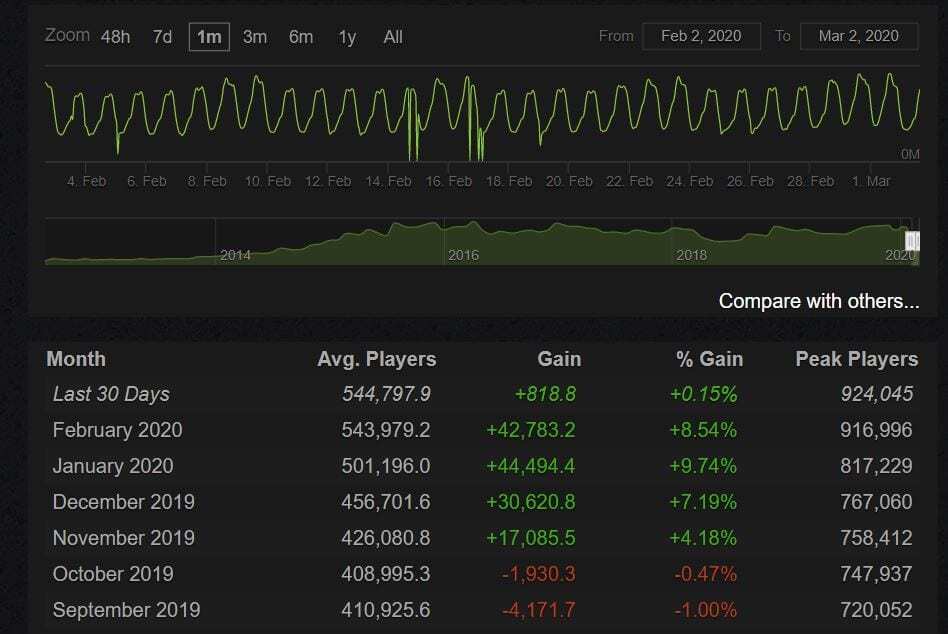Select the 48h zoom range
Image resolution: width=948 pixels, height=634 pixels.
(x=115, y=37)
